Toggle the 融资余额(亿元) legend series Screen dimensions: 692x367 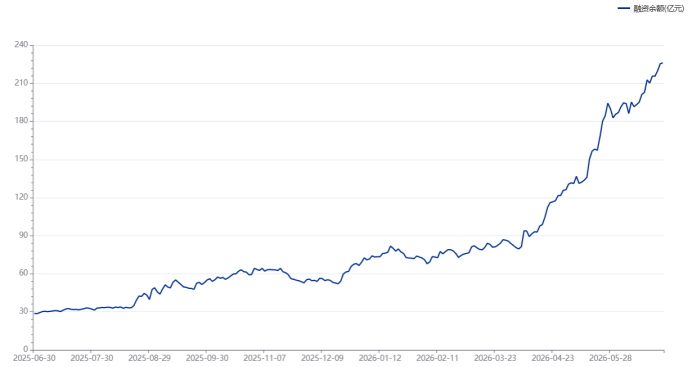(x=651, y=8)
